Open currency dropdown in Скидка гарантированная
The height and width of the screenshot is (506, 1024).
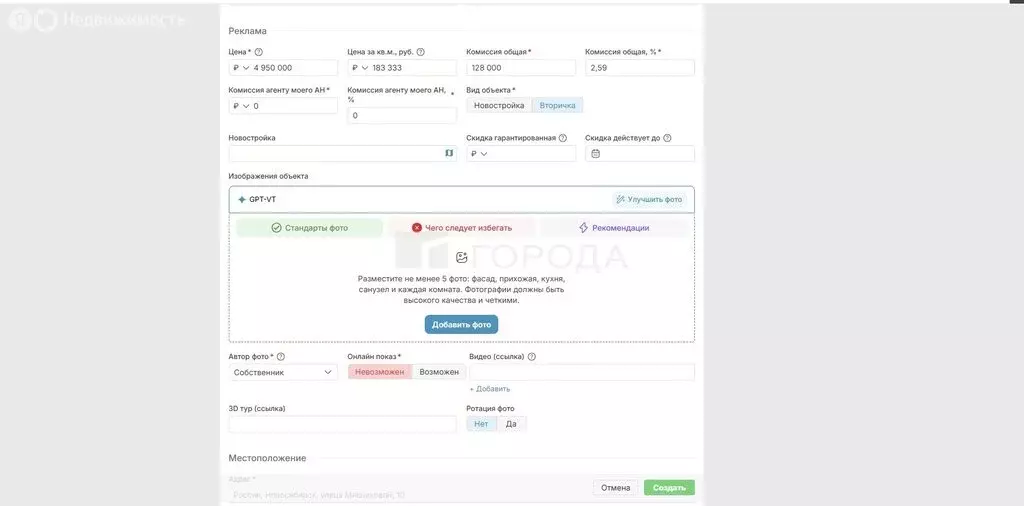(x=479, y=154)
